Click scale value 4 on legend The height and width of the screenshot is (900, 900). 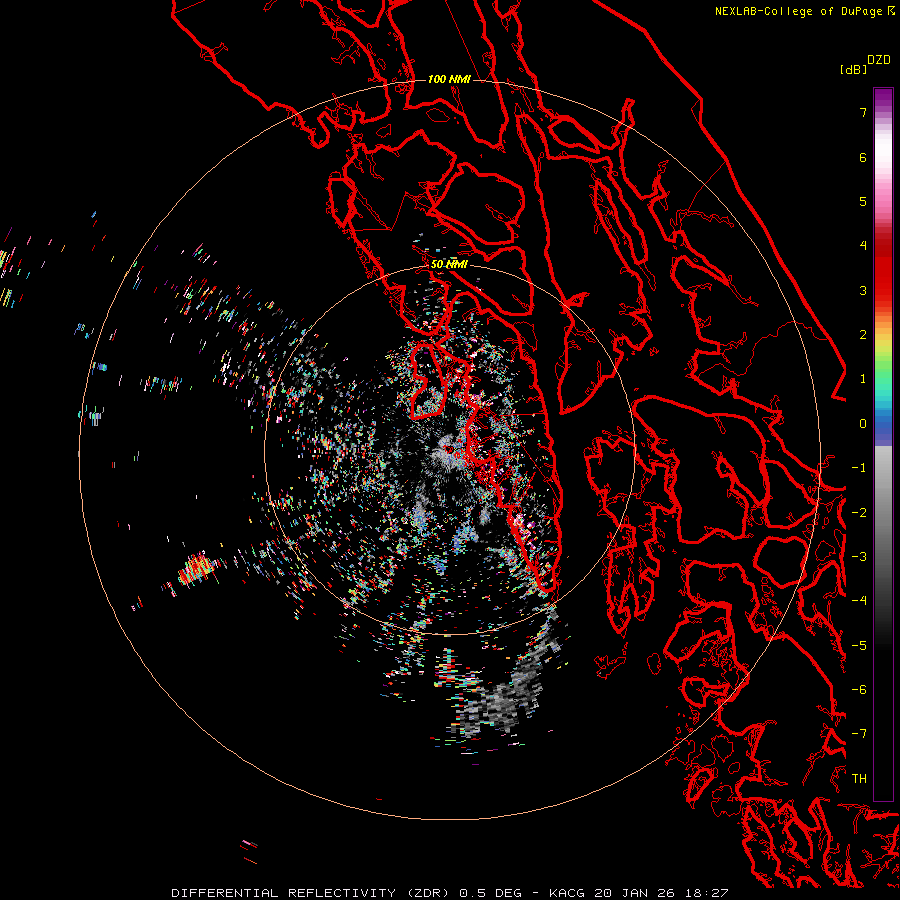[863, 246]
